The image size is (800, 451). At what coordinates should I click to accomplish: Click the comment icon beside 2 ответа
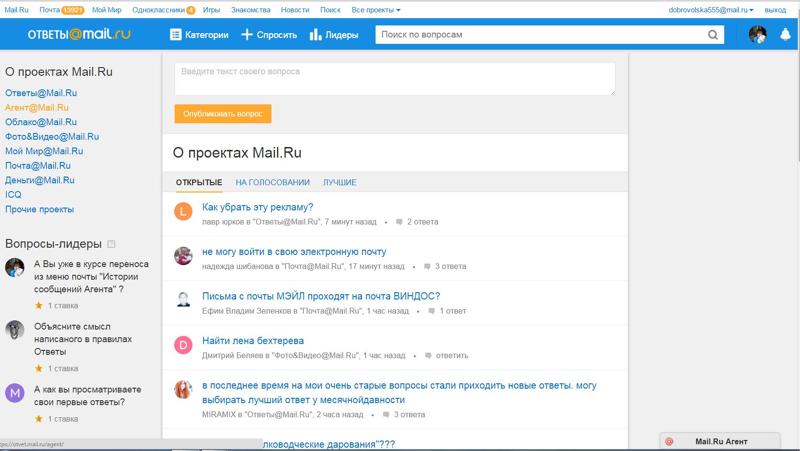point(399,222)
